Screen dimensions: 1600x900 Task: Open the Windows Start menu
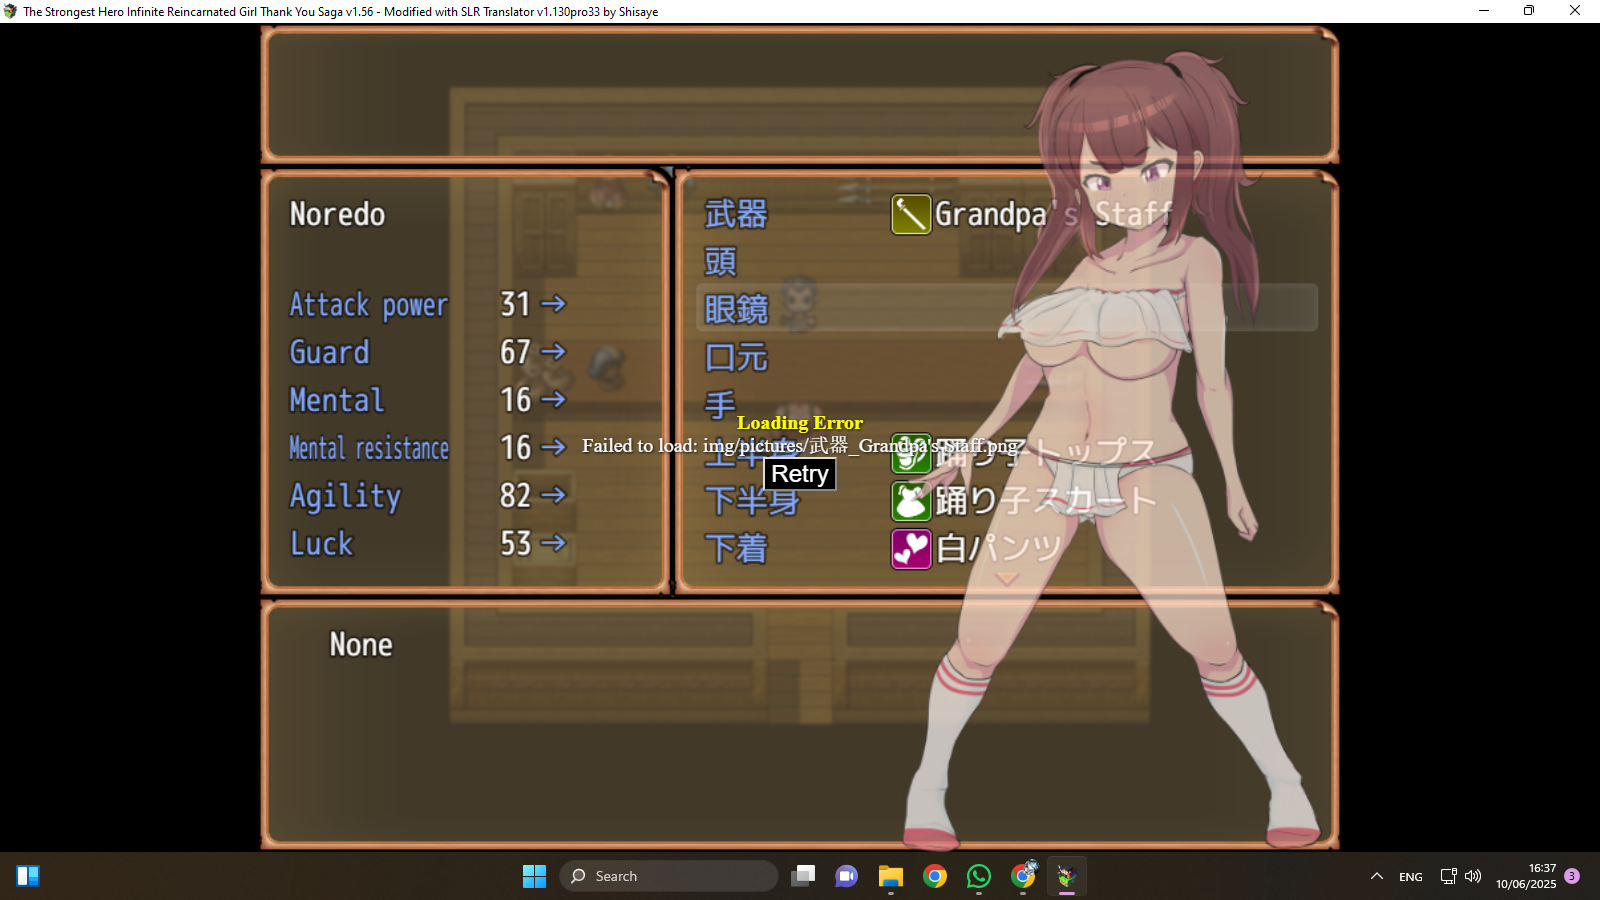pyautogui.click(x=534, y=876)
